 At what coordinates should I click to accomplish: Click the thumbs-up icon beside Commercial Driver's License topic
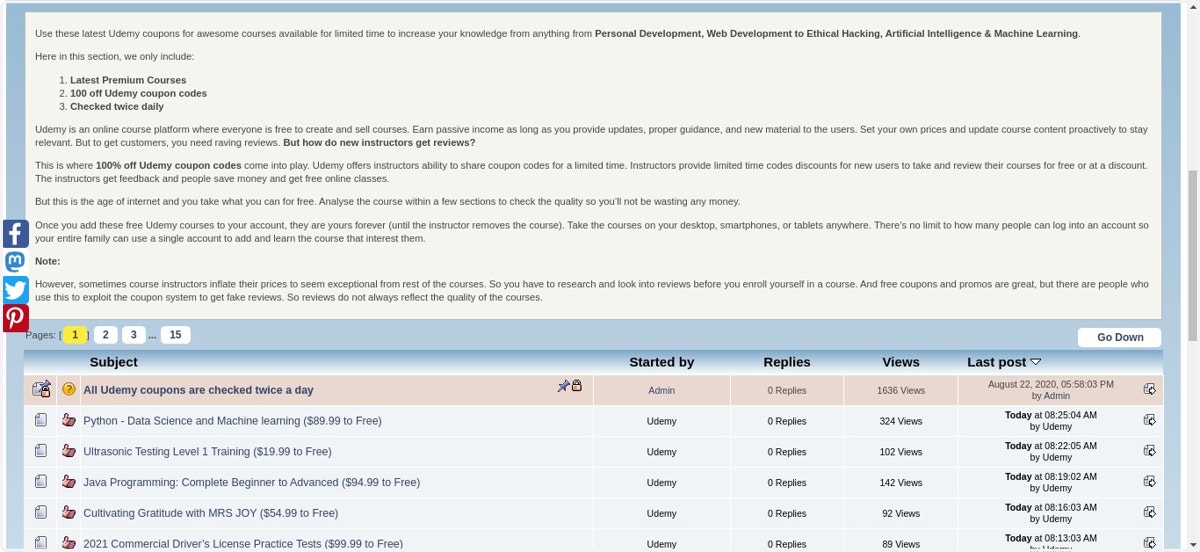(69, 544)
